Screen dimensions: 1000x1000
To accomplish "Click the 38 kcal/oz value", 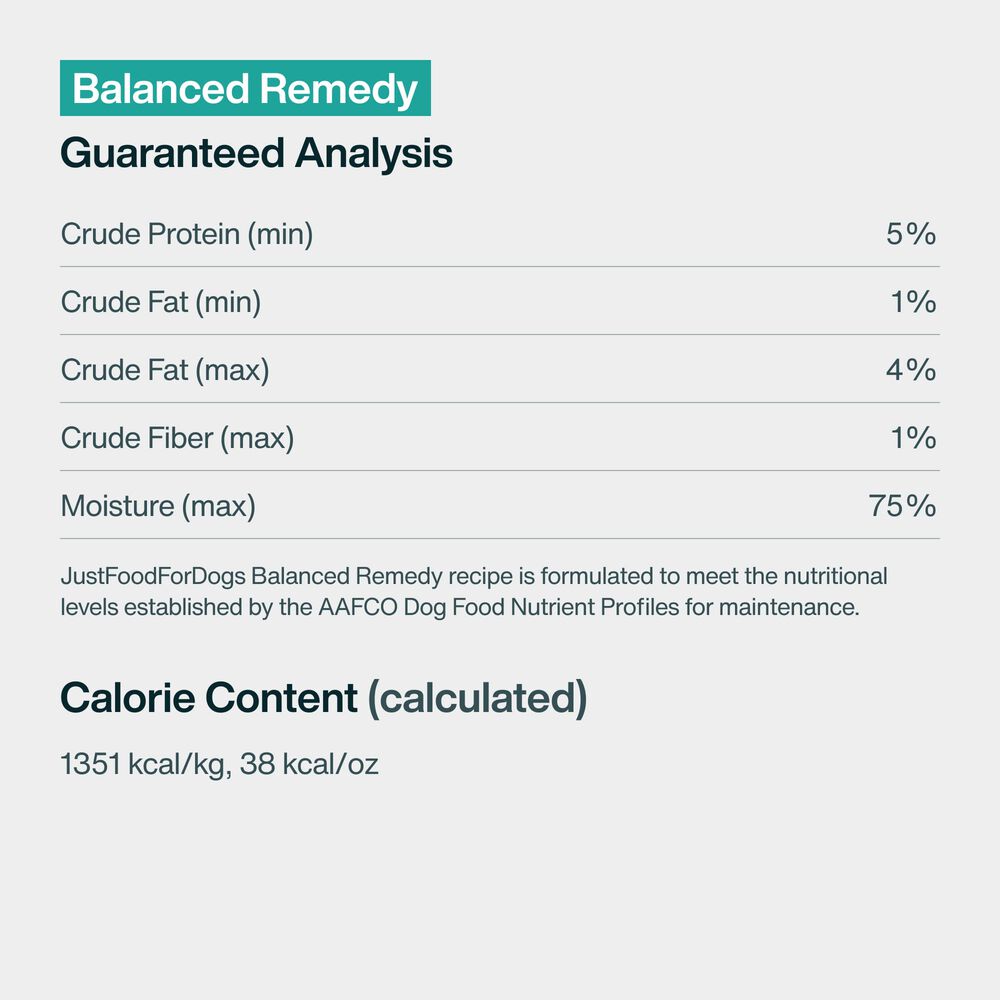I will coord(309,765).
